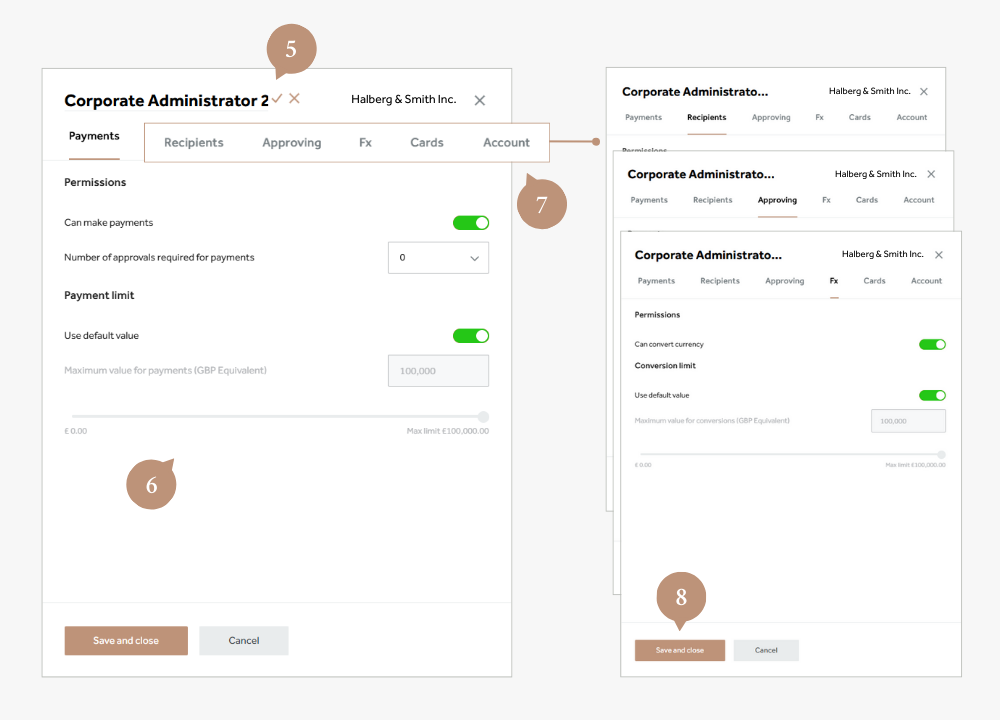Confirm role name with the checkmark icon
The image size is (1000, 720).
tap(277, 99)
